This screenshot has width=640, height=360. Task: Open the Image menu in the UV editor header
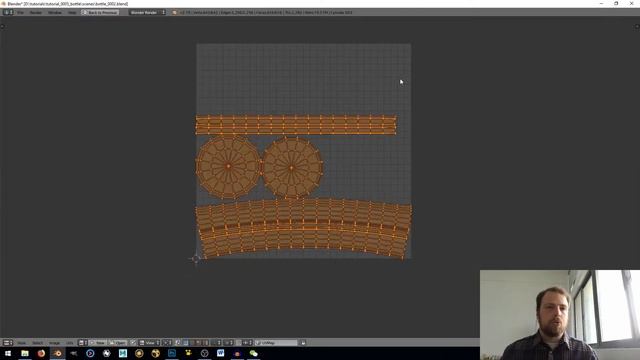[54, 343]
